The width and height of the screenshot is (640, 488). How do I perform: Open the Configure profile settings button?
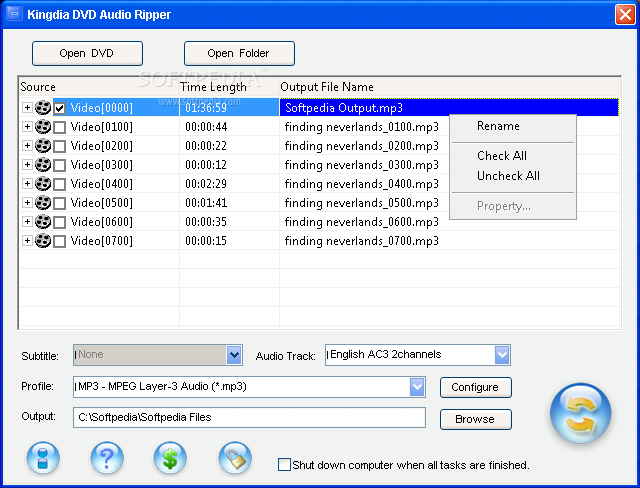pyautogui.click(x=476, y=387)
